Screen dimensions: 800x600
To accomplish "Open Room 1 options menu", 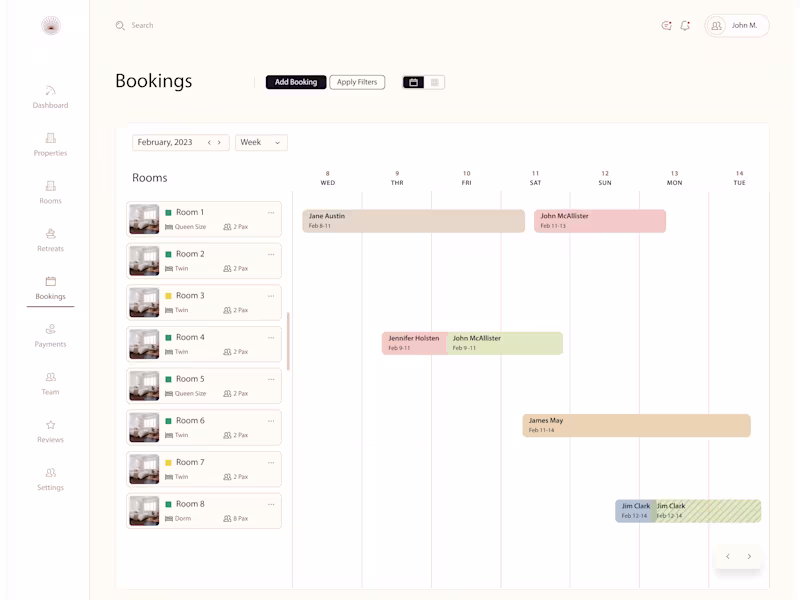I will (271, 212).
